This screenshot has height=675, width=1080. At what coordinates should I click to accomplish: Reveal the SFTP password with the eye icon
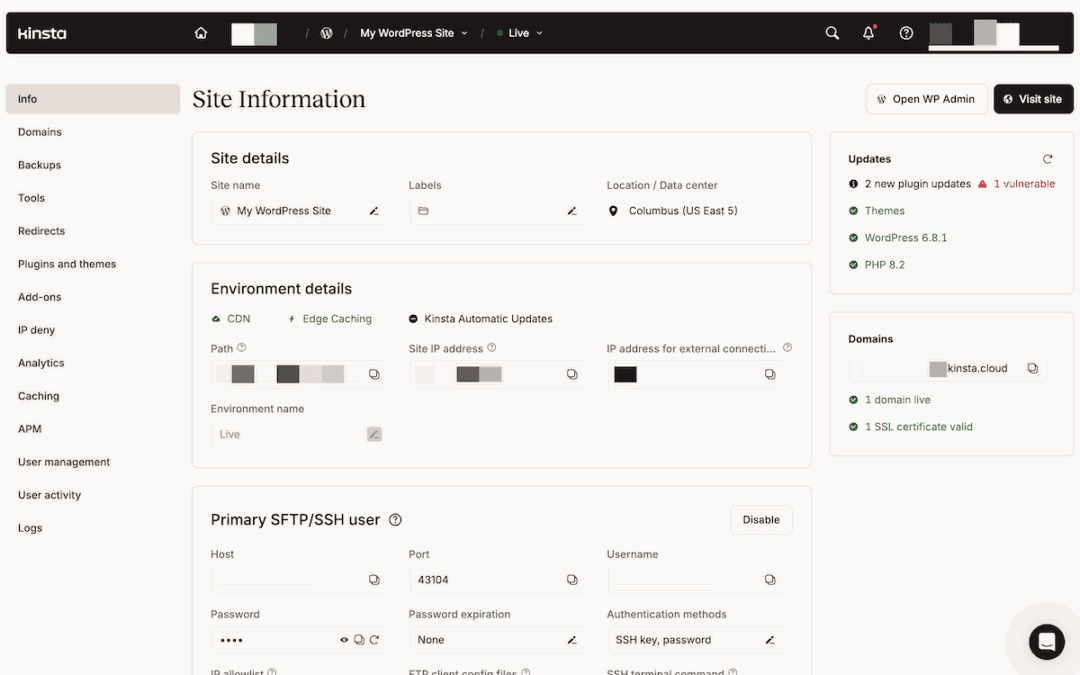click(344, 640)
